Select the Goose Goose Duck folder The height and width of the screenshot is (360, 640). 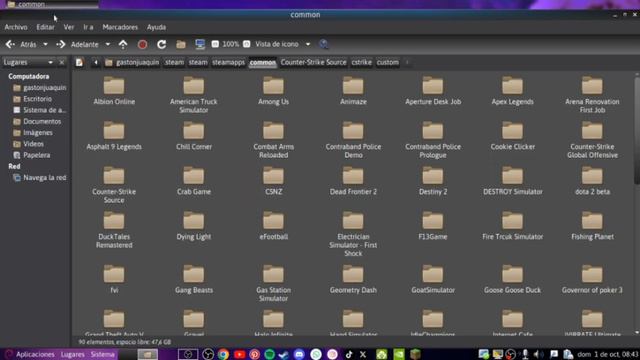coord(512,279)
